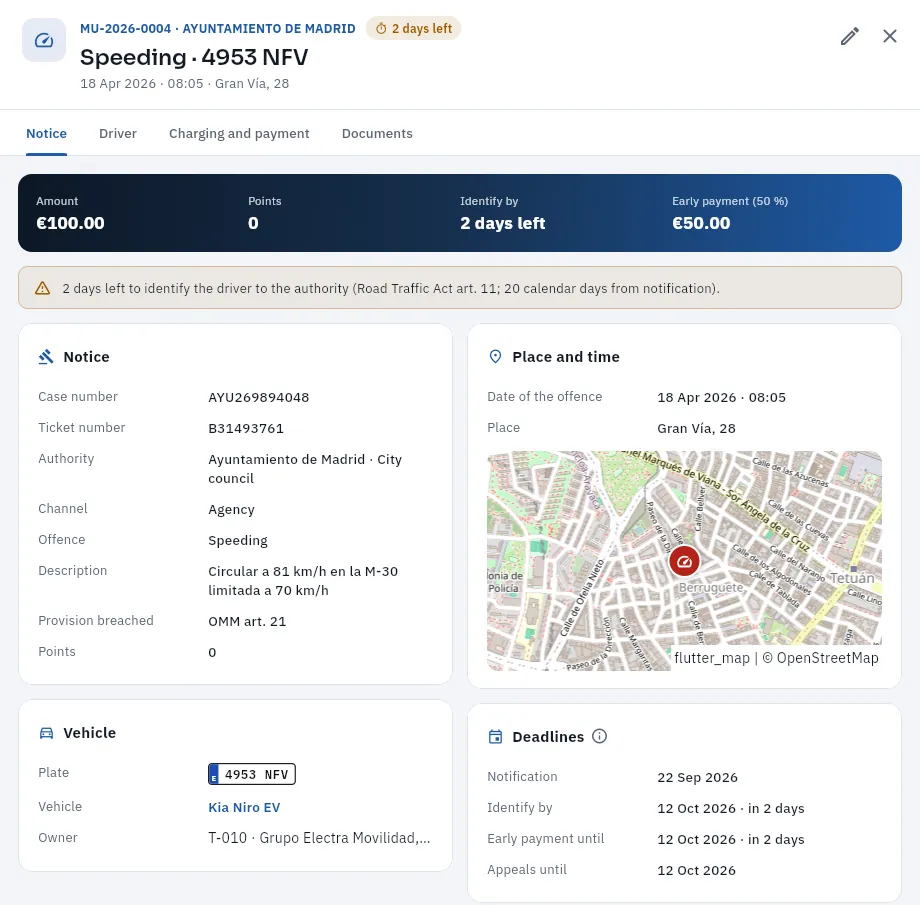
Task: Click the gavel icon beside Notice heading
Action: pos(46,357)
